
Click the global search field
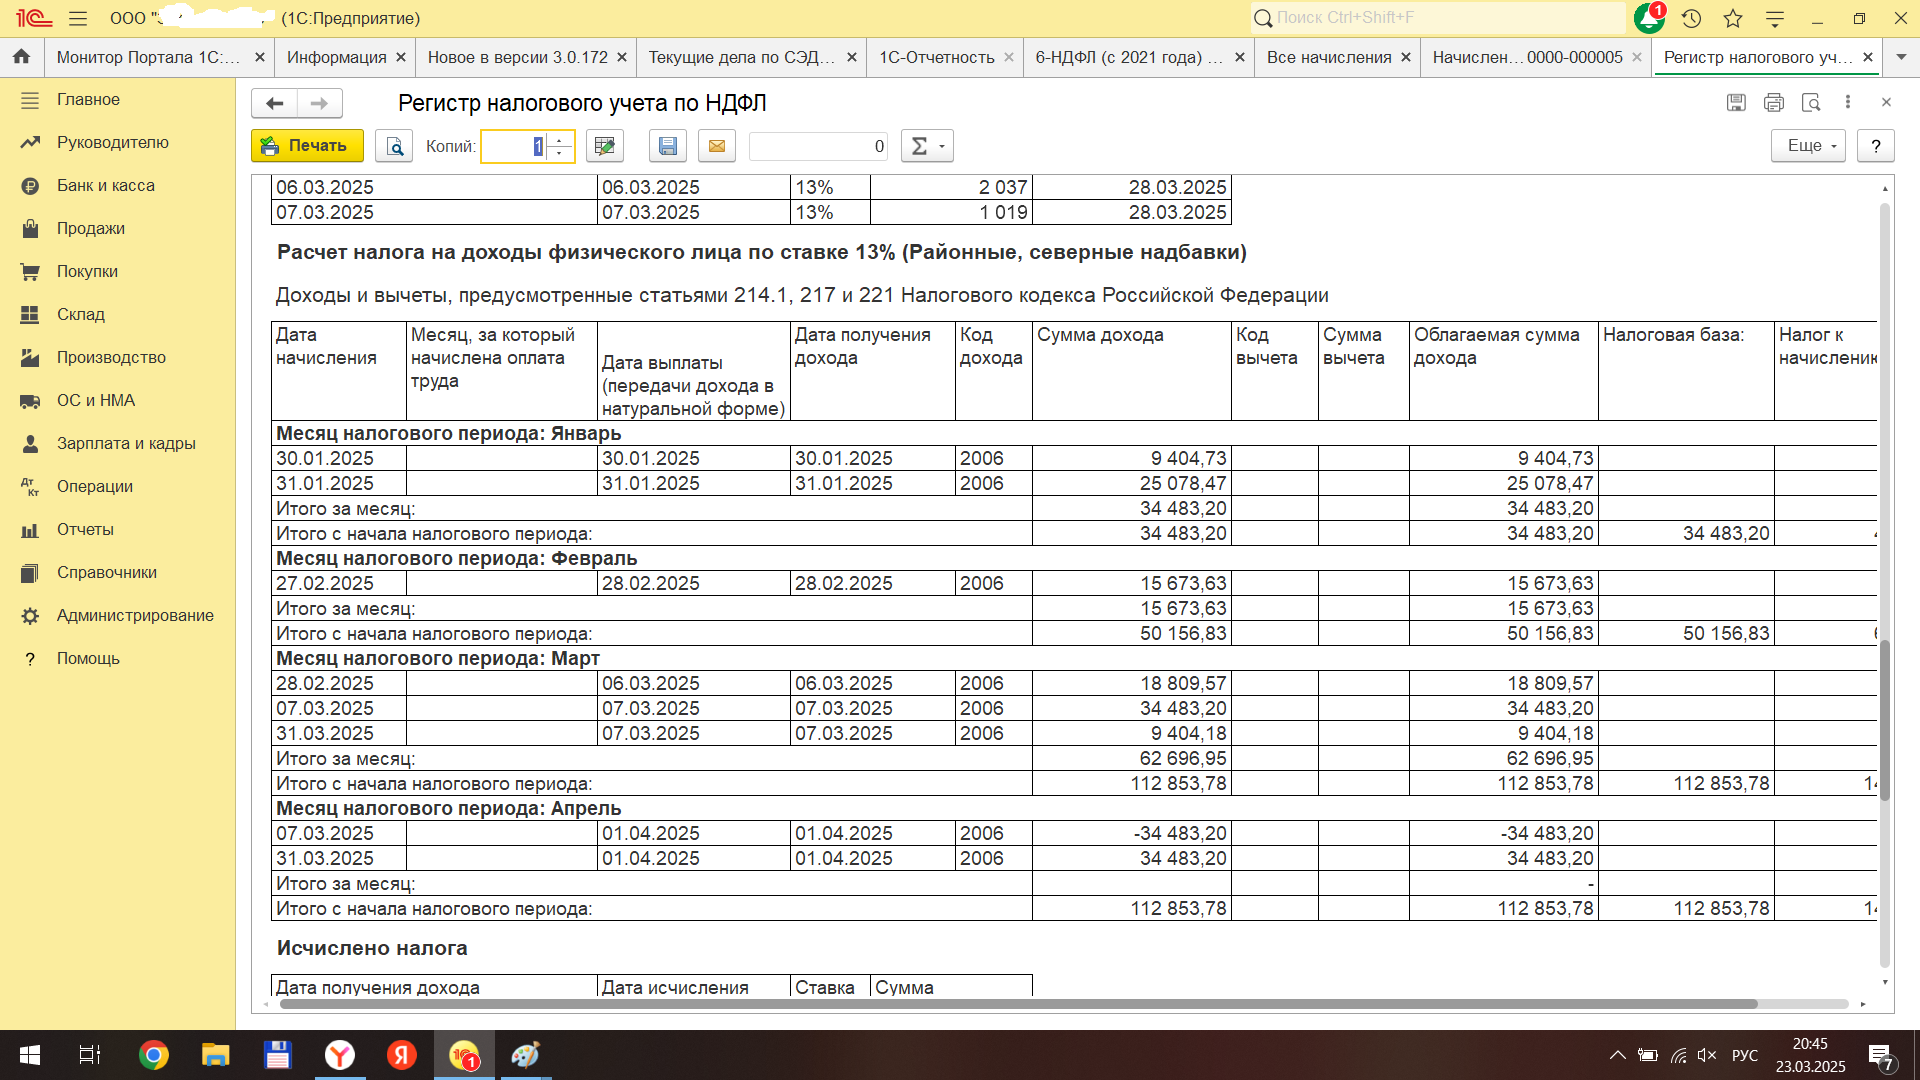[x=1440, y=18]
